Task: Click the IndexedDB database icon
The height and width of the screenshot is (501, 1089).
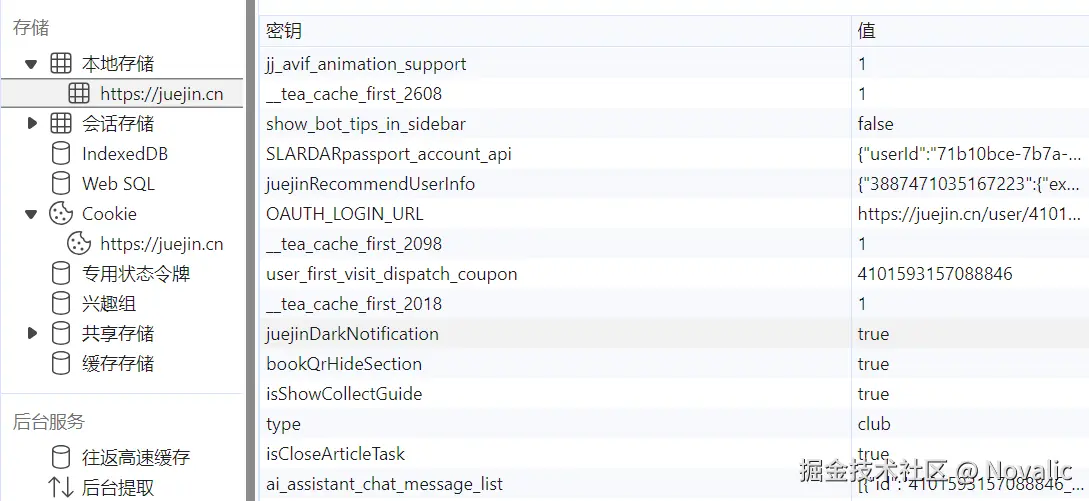Action: [x=61, y=154]
